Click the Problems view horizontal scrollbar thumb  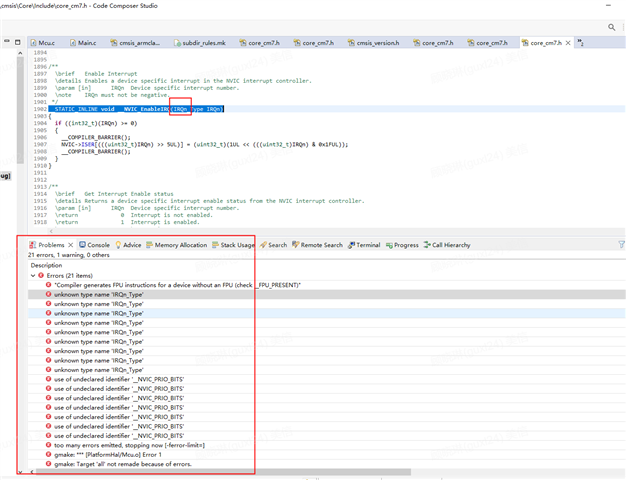coord(223,472)
